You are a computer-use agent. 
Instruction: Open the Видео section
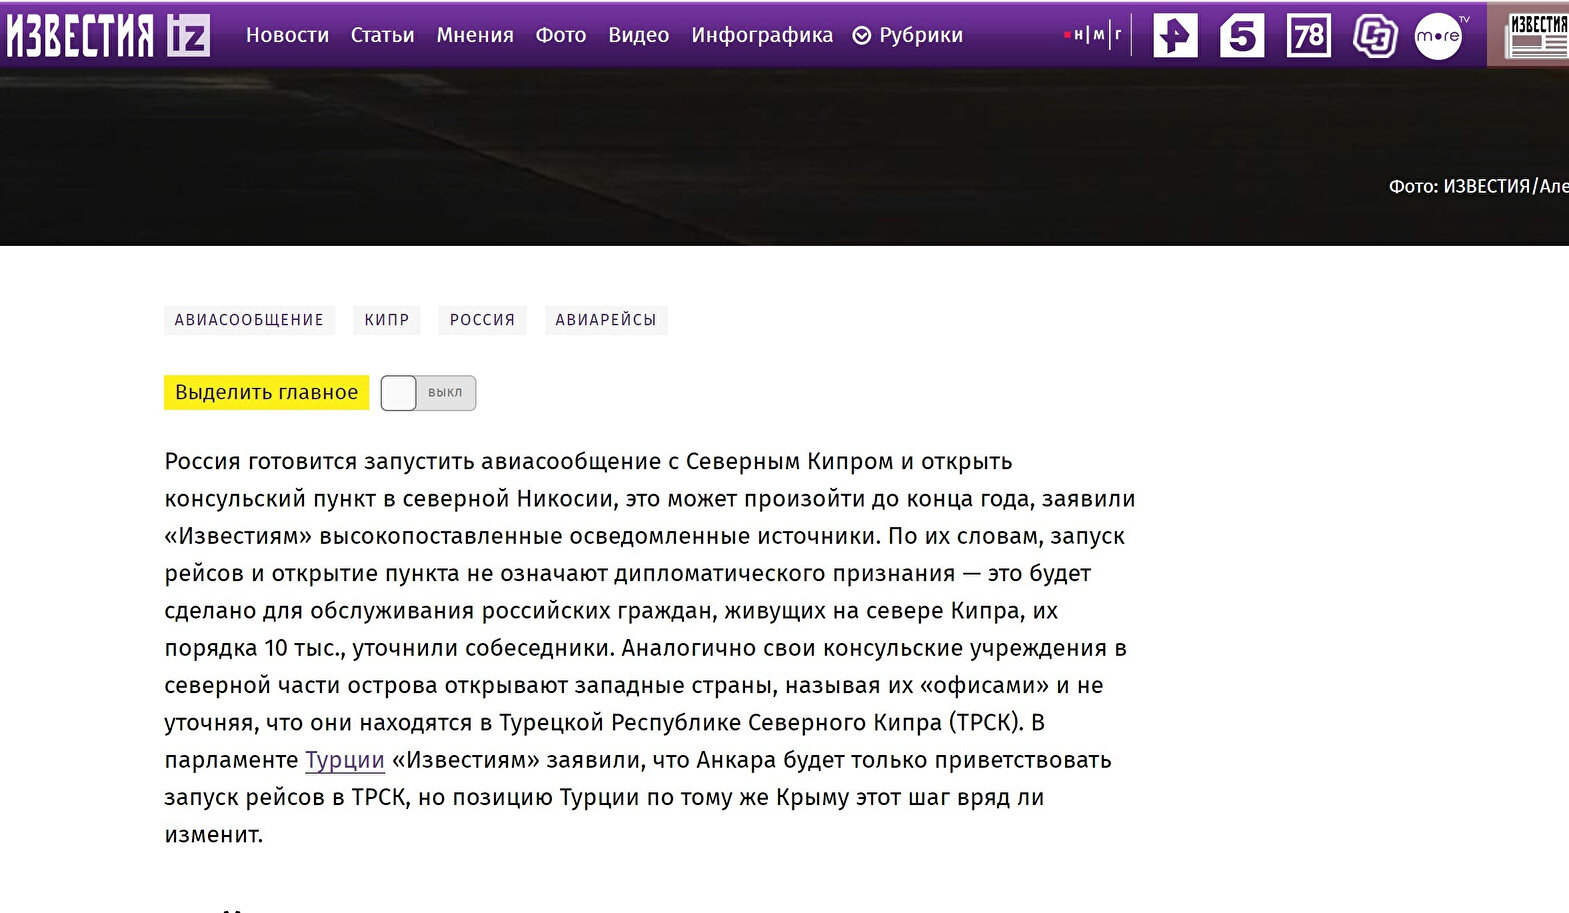click(x=638, y=35)
